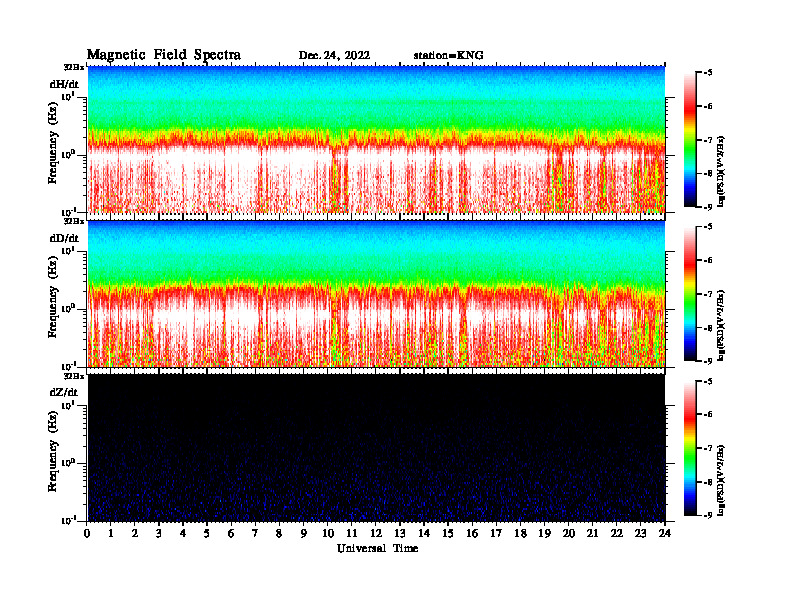The height and width of the screenshot is (612, 792).
Task: Click the "station=KNG" label
Action: tap(449, 55)
